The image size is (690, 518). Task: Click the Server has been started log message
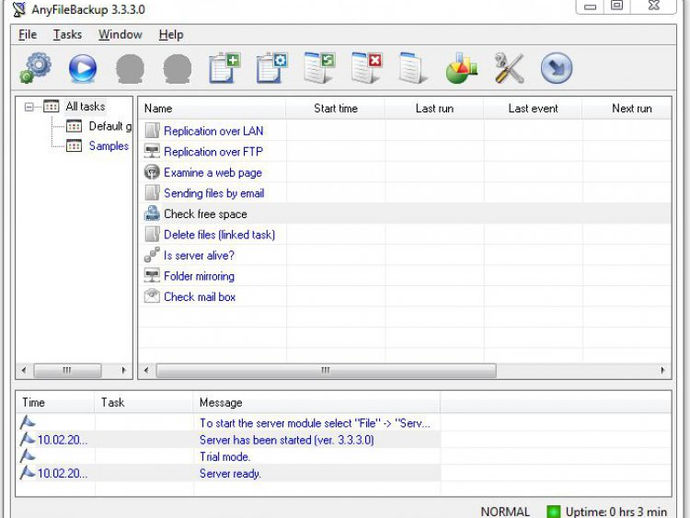click(286, 440)
